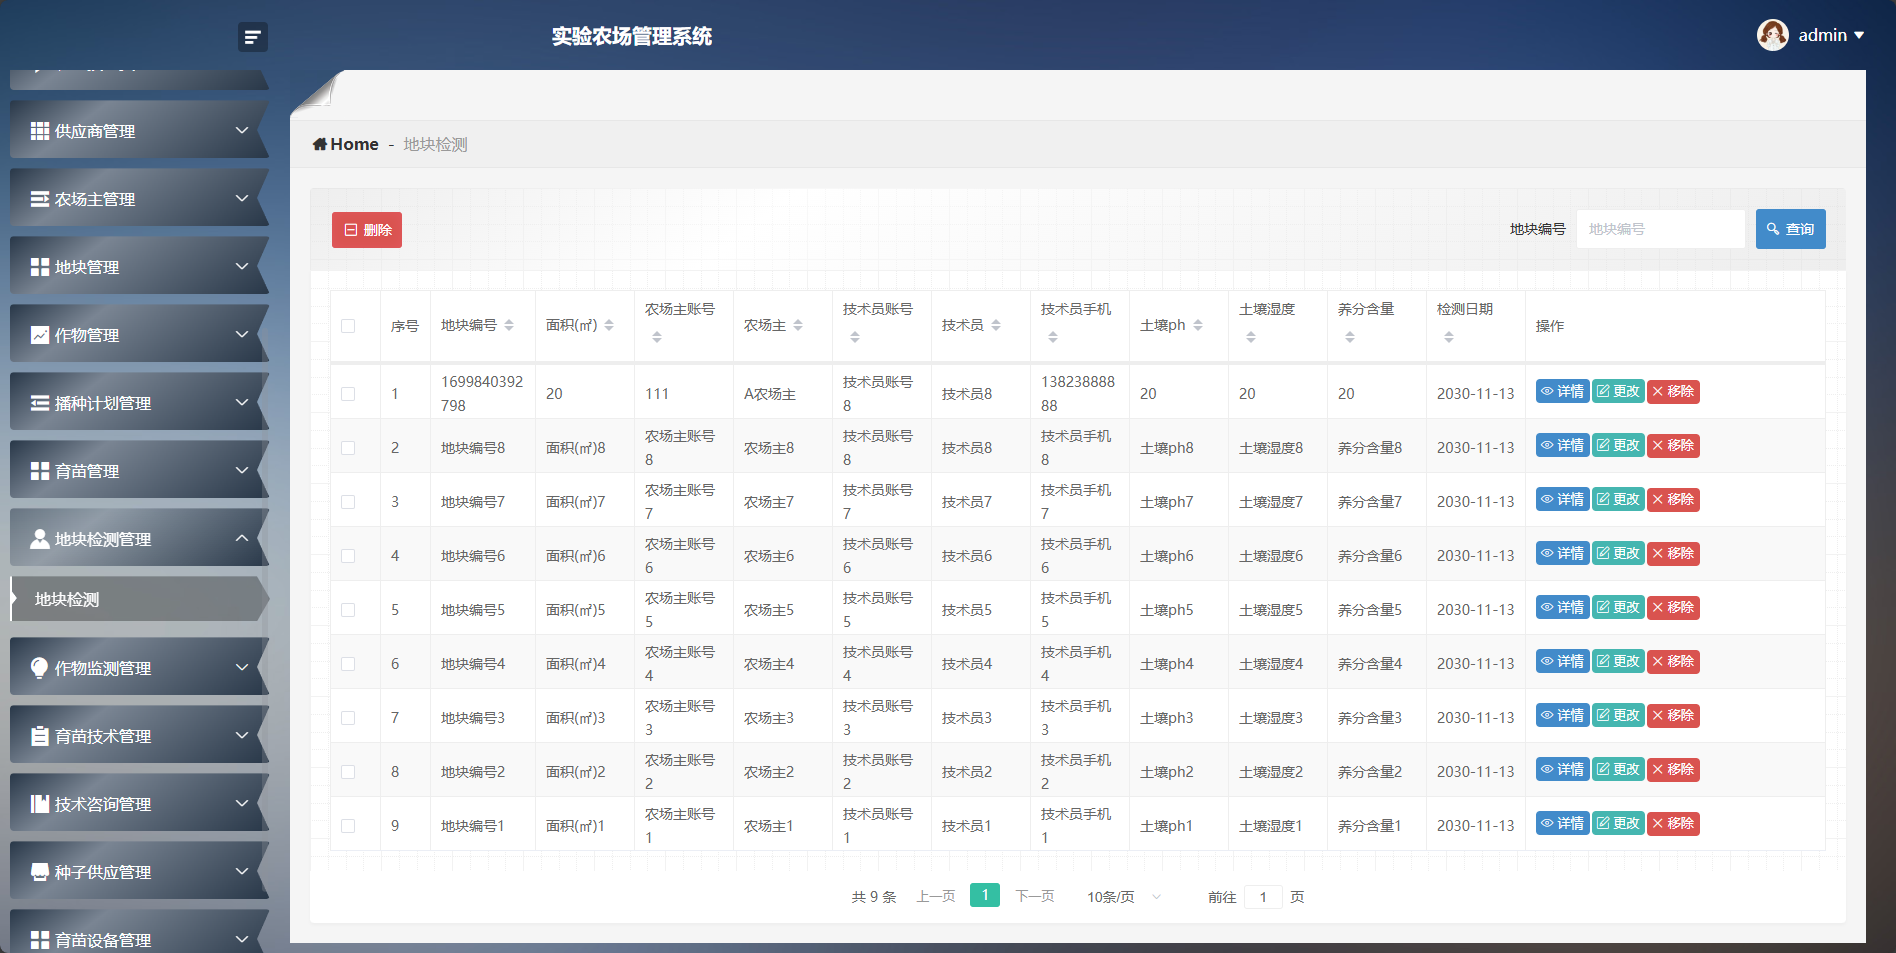Sort by 技术员手机 column arrows
Image resolution: width=1896 pixels, height=953 pixels.
click(x=1053, y=337)
